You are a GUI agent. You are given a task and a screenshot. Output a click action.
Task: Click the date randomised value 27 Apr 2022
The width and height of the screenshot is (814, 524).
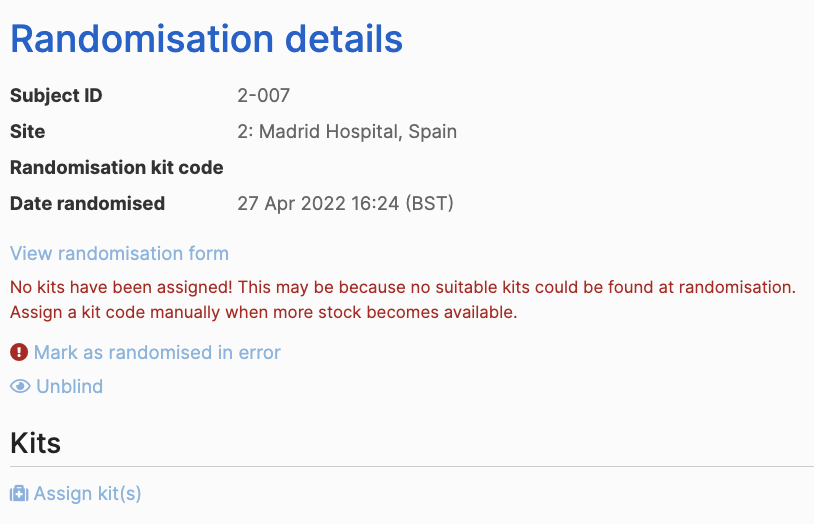[345, 204]
